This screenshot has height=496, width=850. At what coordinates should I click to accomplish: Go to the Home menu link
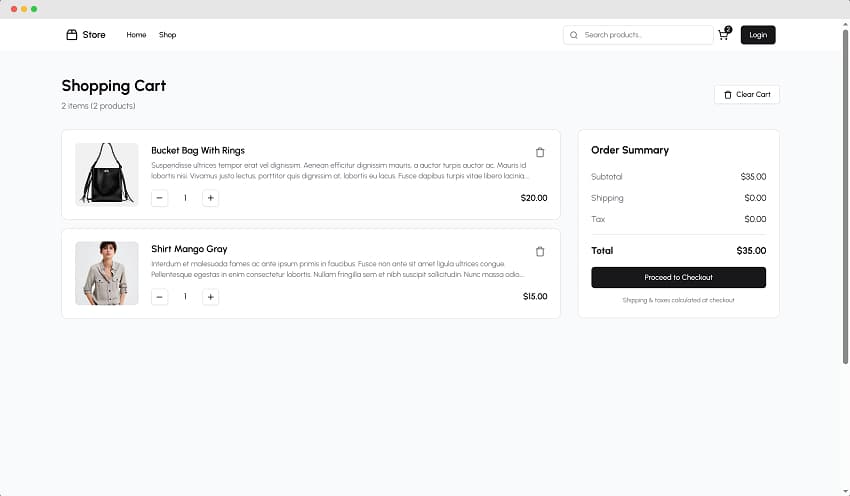(x=136, y=35)
